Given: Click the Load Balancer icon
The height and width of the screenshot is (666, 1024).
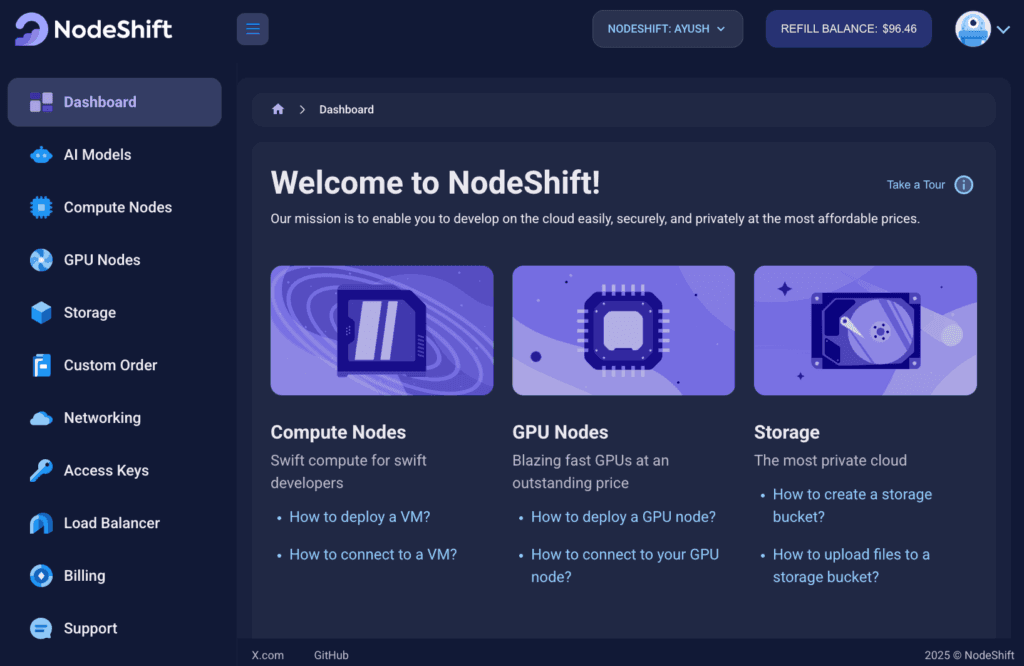Looking at the screenshot, I should click(41, 523).
